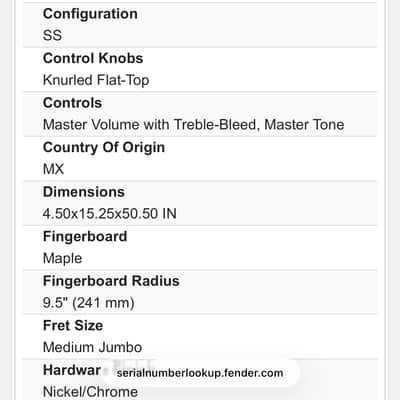Select the Country Of Origin heading
Viewport: 400px width, 400px height.
point(104,147)
